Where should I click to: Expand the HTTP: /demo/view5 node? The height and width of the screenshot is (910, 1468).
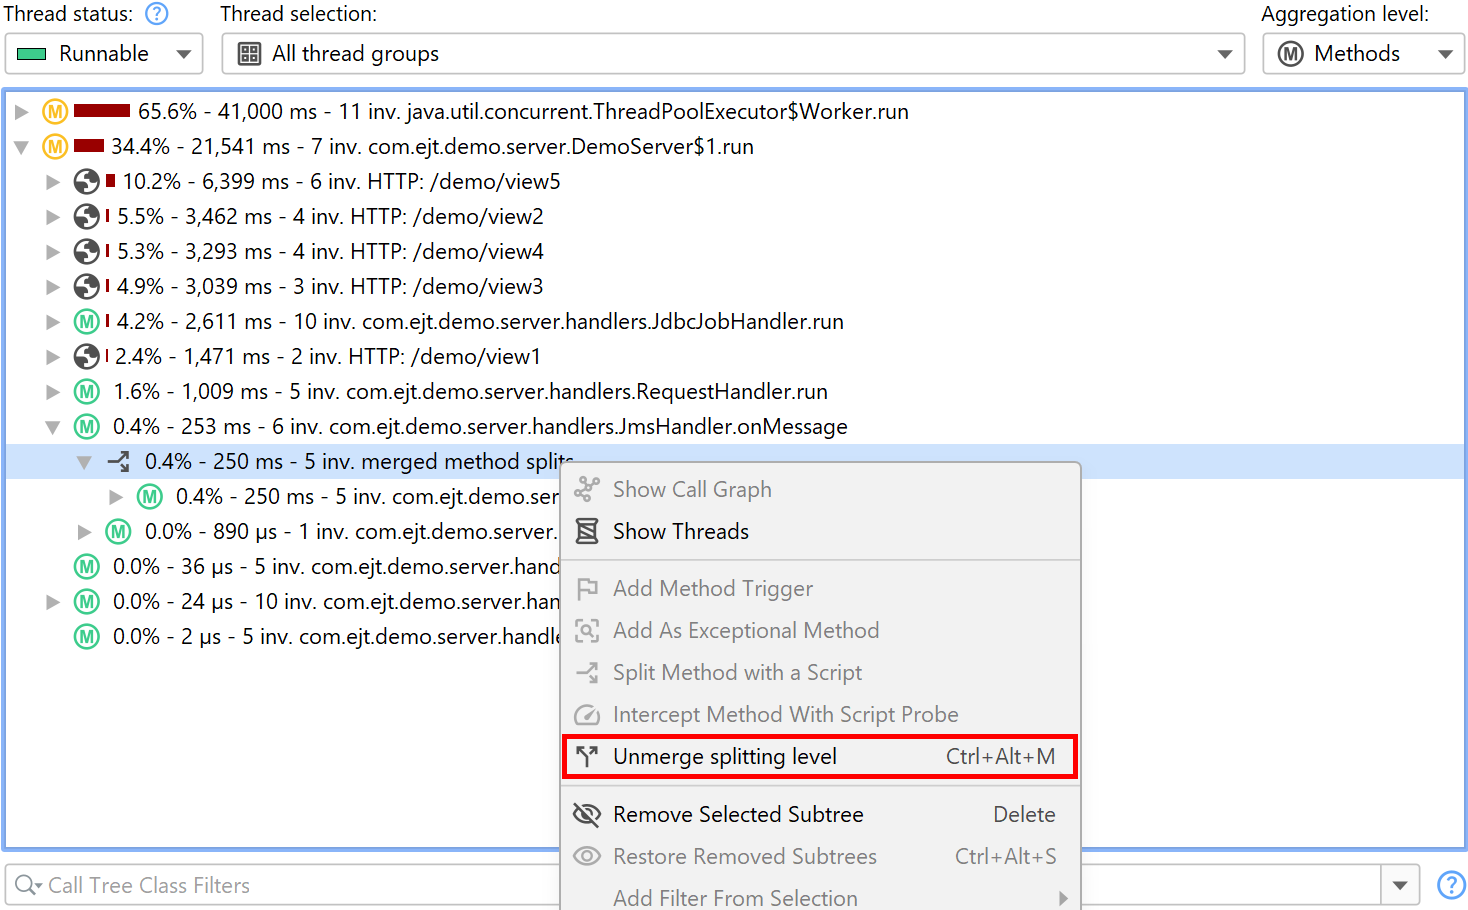click(53, 182)
